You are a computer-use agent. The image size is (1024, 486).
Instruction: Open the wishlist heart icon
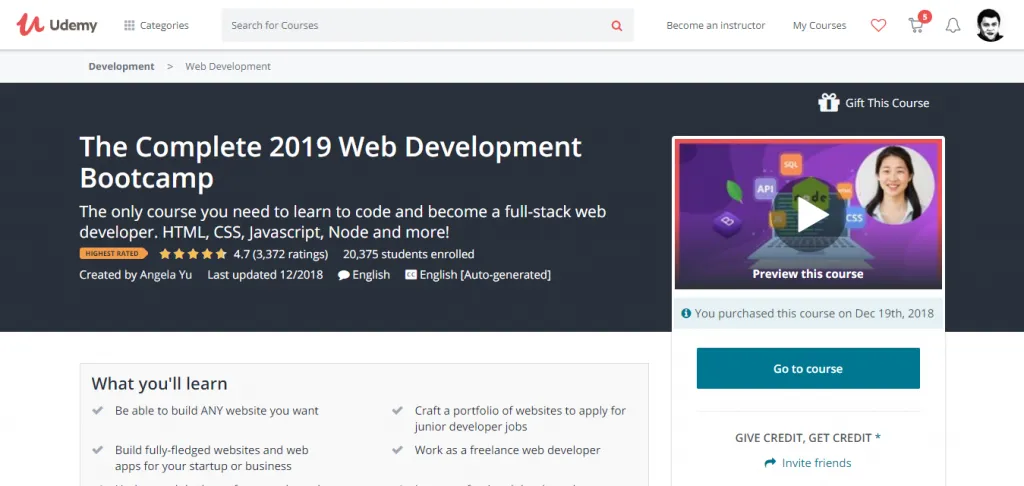[x=878, y=25]
